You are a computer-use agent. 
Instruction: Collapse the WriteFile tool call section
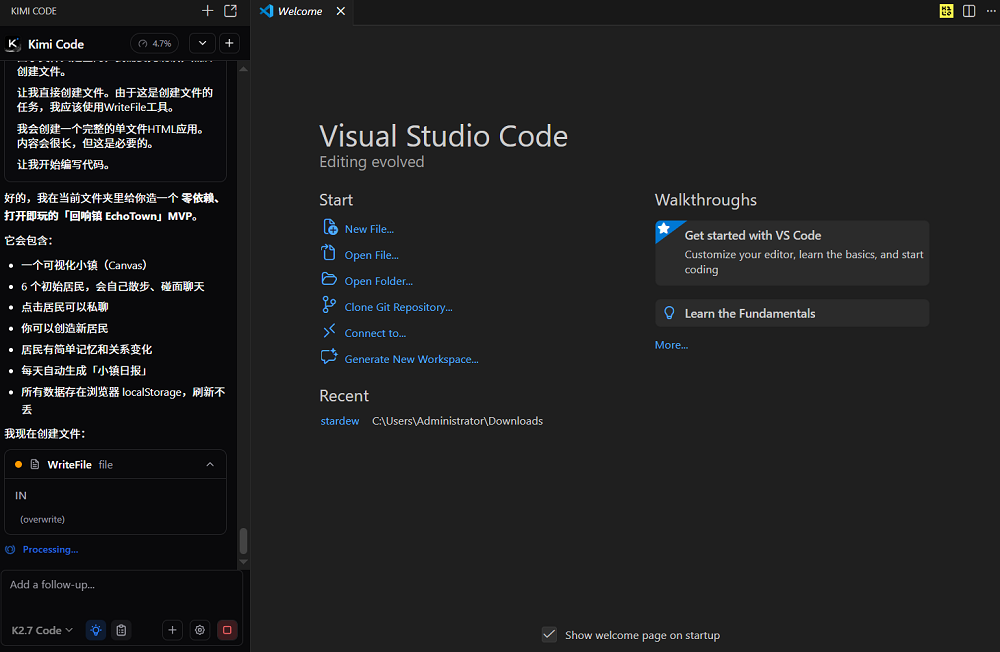click(x=210, y=464)
